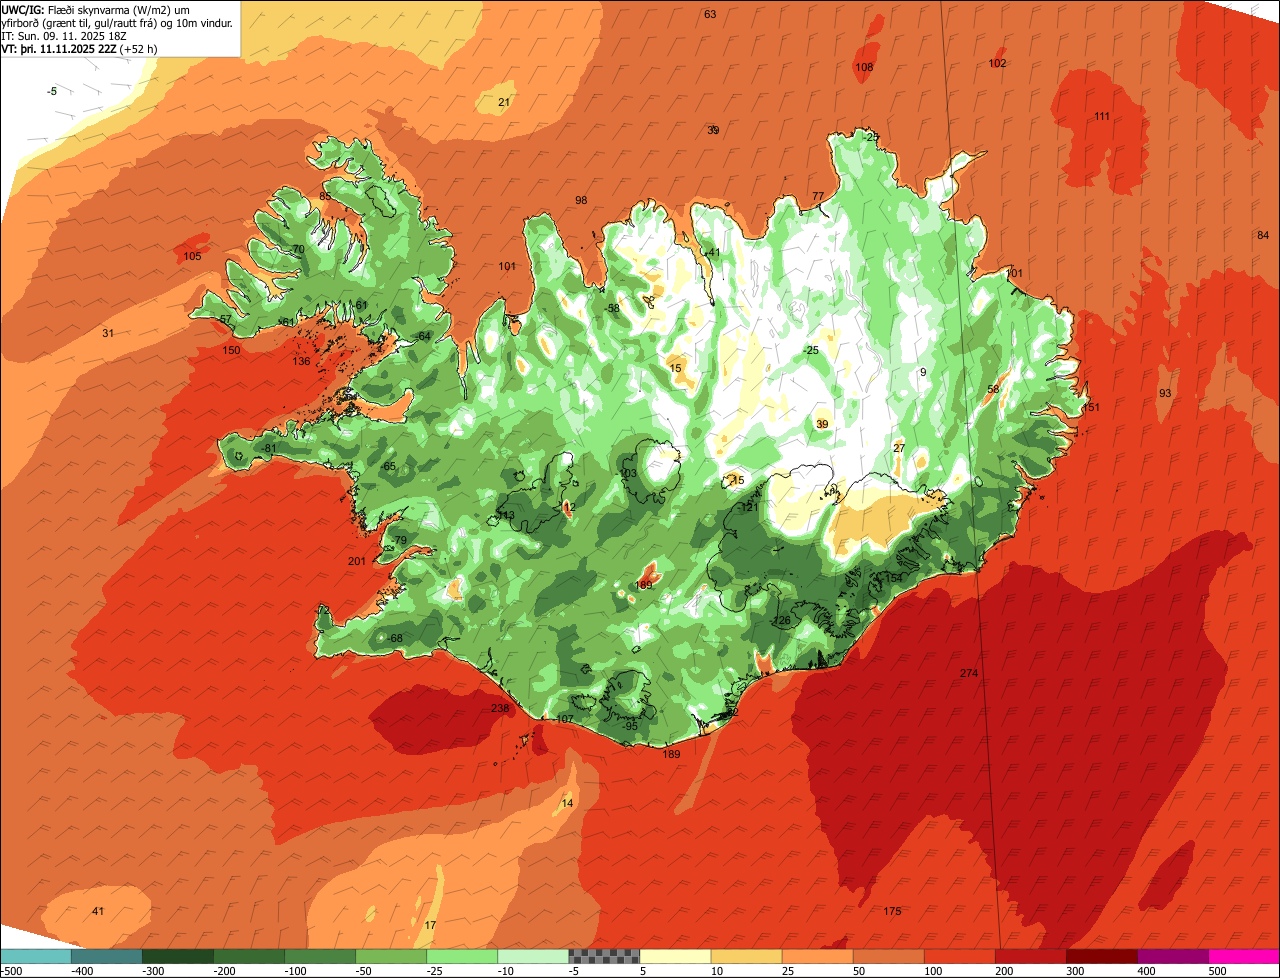Click the map value 136 in Breiðafjörður

click(301, 361)
